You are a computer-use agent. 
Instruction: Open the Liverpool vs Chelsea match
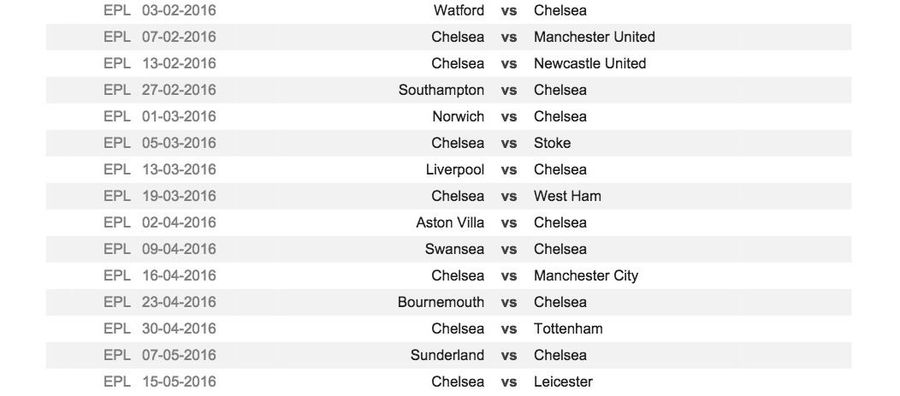pos(448,169)
